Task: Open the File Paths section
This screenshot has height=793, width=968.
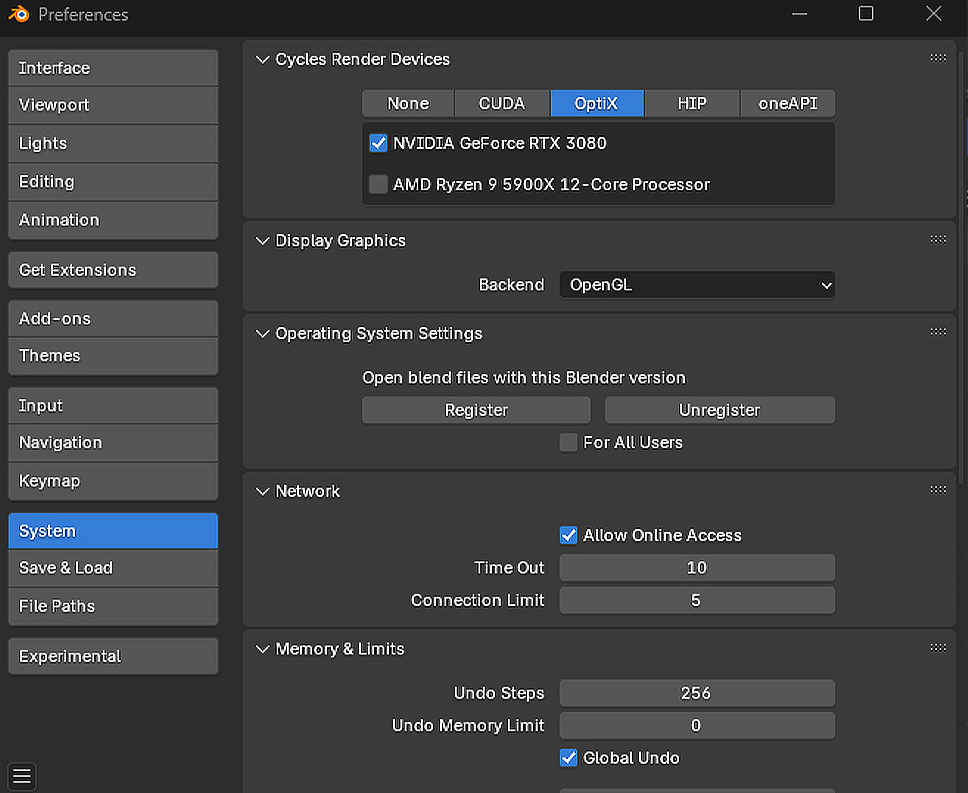Action: pos(113,606)
